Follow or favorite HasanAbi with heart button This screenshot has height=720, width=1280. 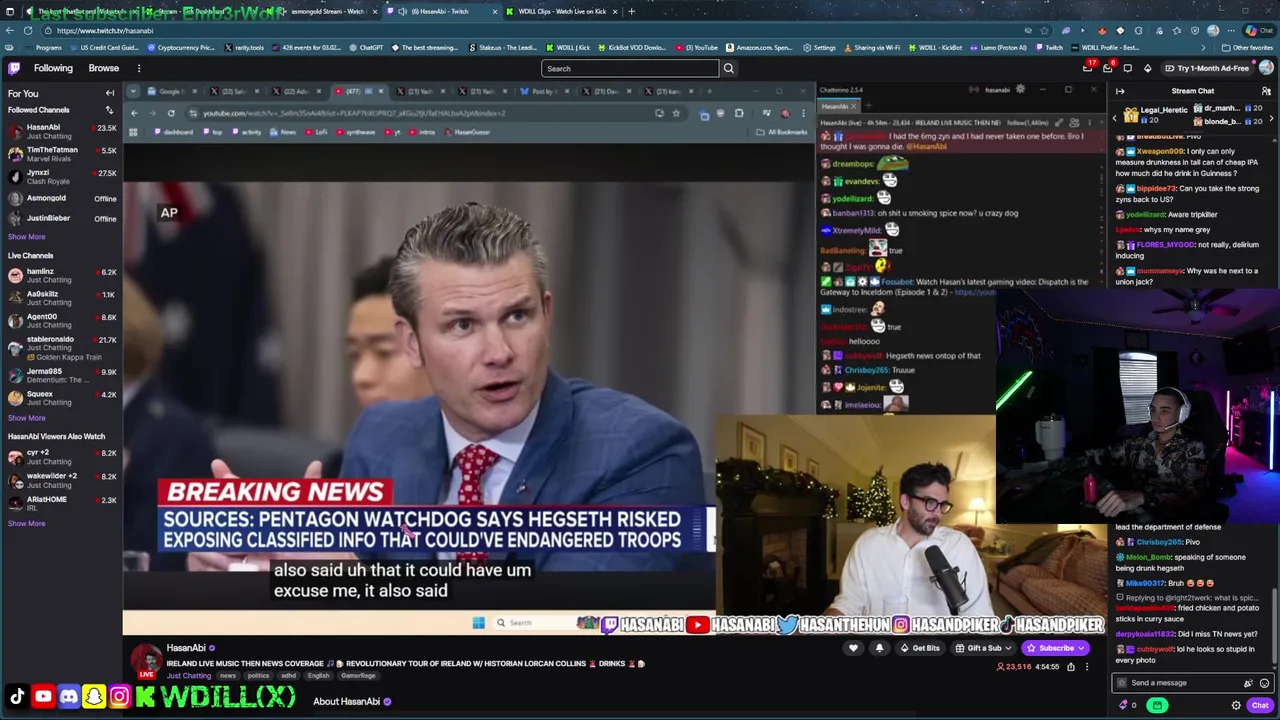(x=853, y=648)
